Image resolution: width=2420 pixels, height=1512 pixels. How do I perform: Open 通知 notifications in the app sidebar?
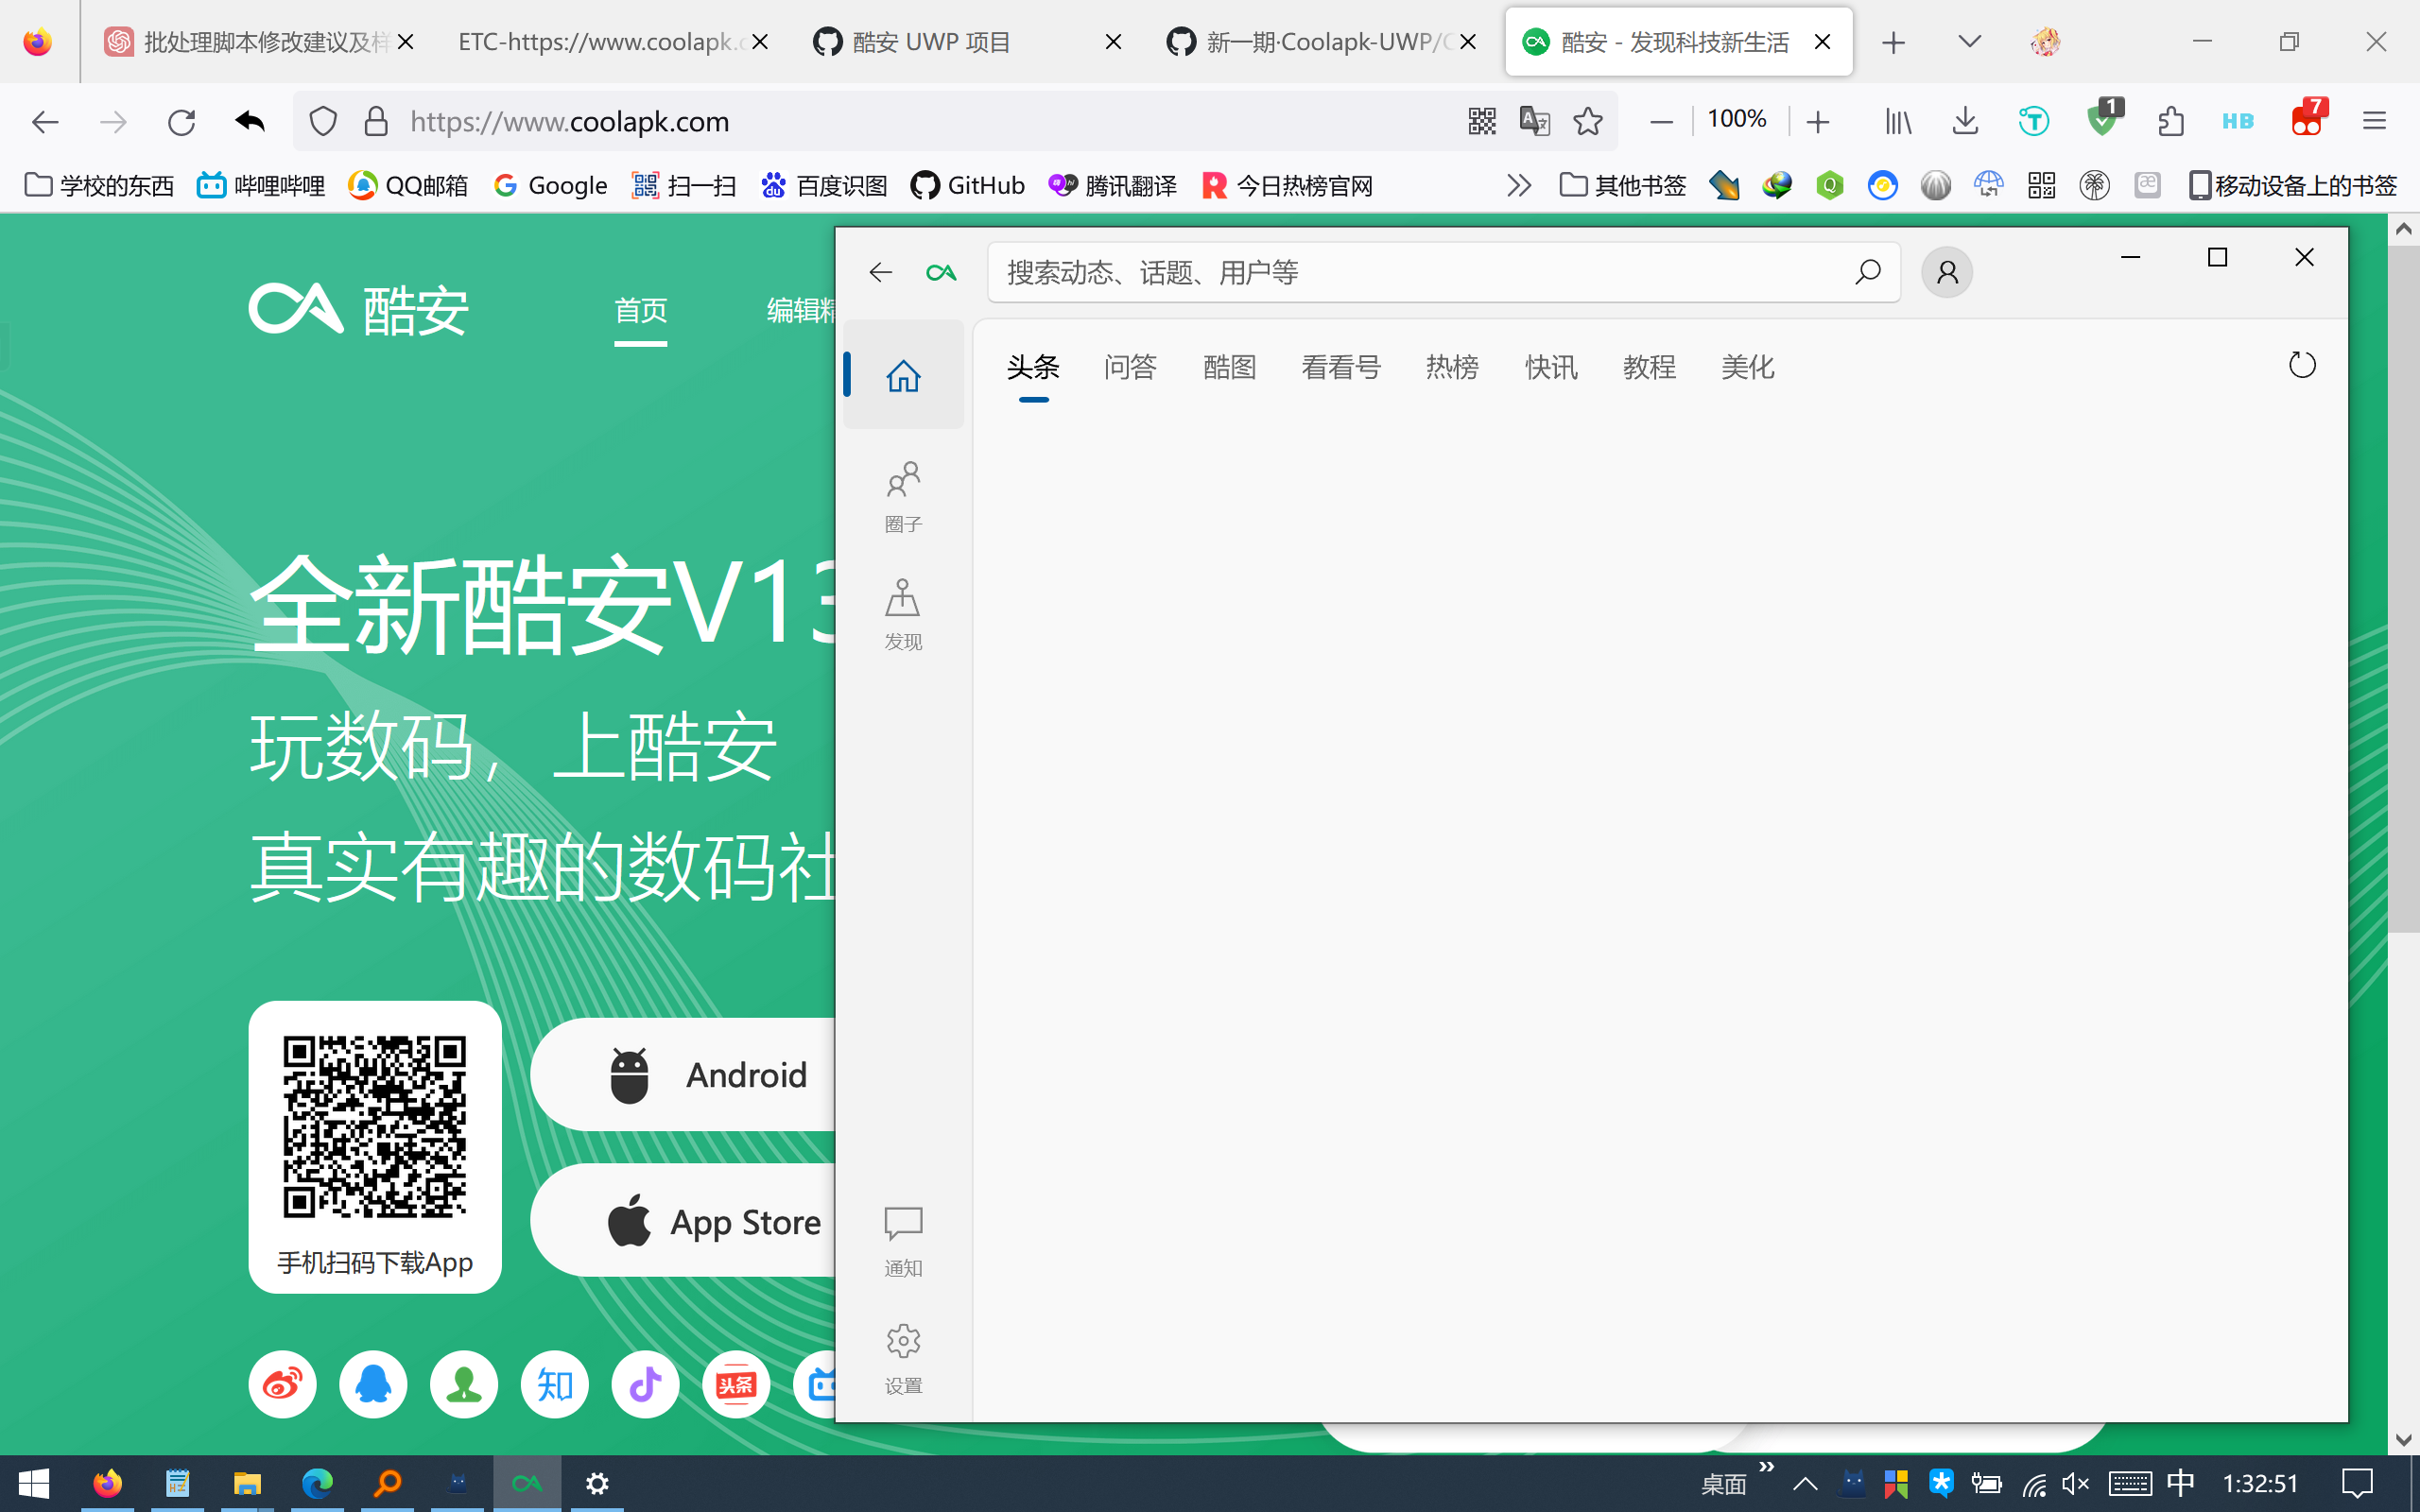(902, 1239)
